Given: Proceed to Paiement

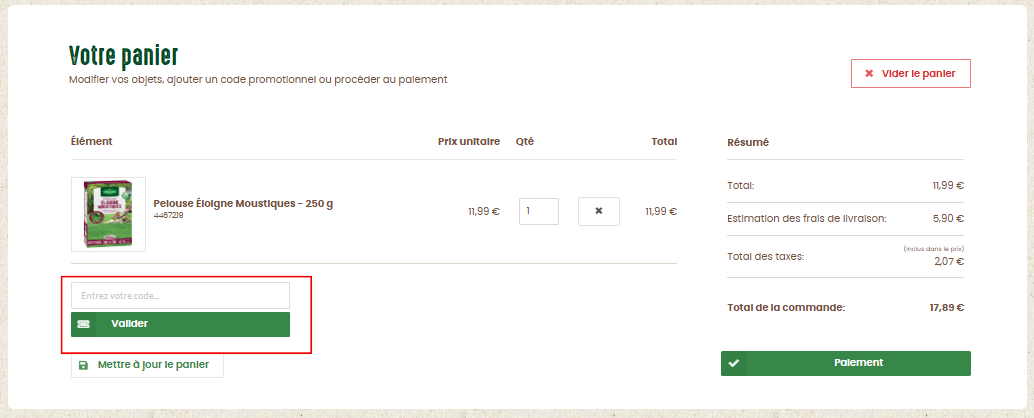Looking at the screenshot, I should click(845, 363).
